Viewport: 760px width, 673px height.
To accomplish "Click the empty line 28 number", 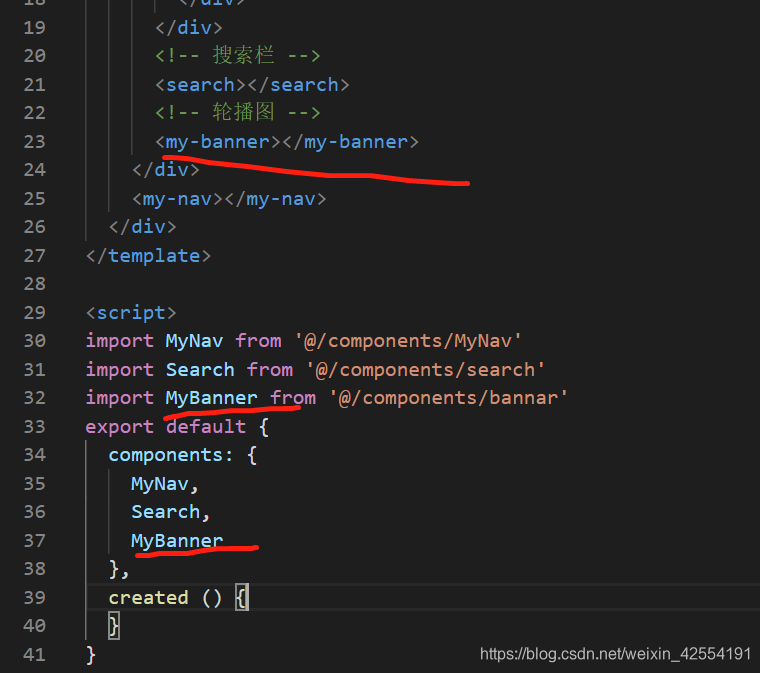I will pyautogui.click(x=34, y=284).
